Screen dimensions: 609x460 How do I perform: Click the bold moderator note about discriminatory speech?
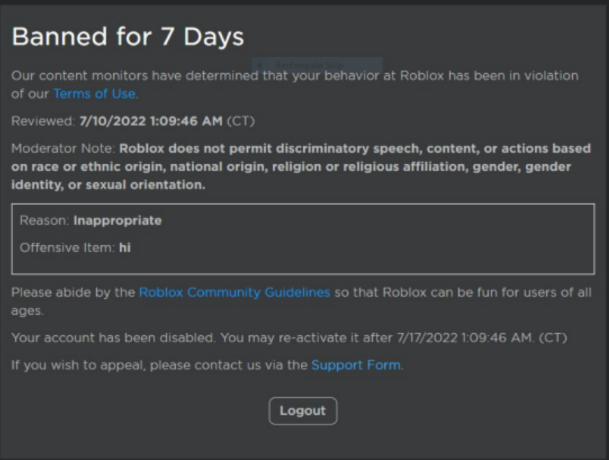[300, 166]
